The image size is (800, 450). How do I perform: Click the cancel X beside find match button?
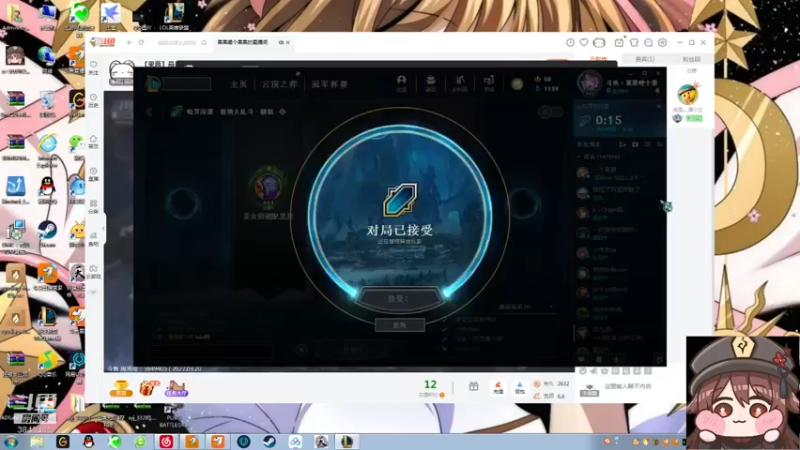coord(302,350)
